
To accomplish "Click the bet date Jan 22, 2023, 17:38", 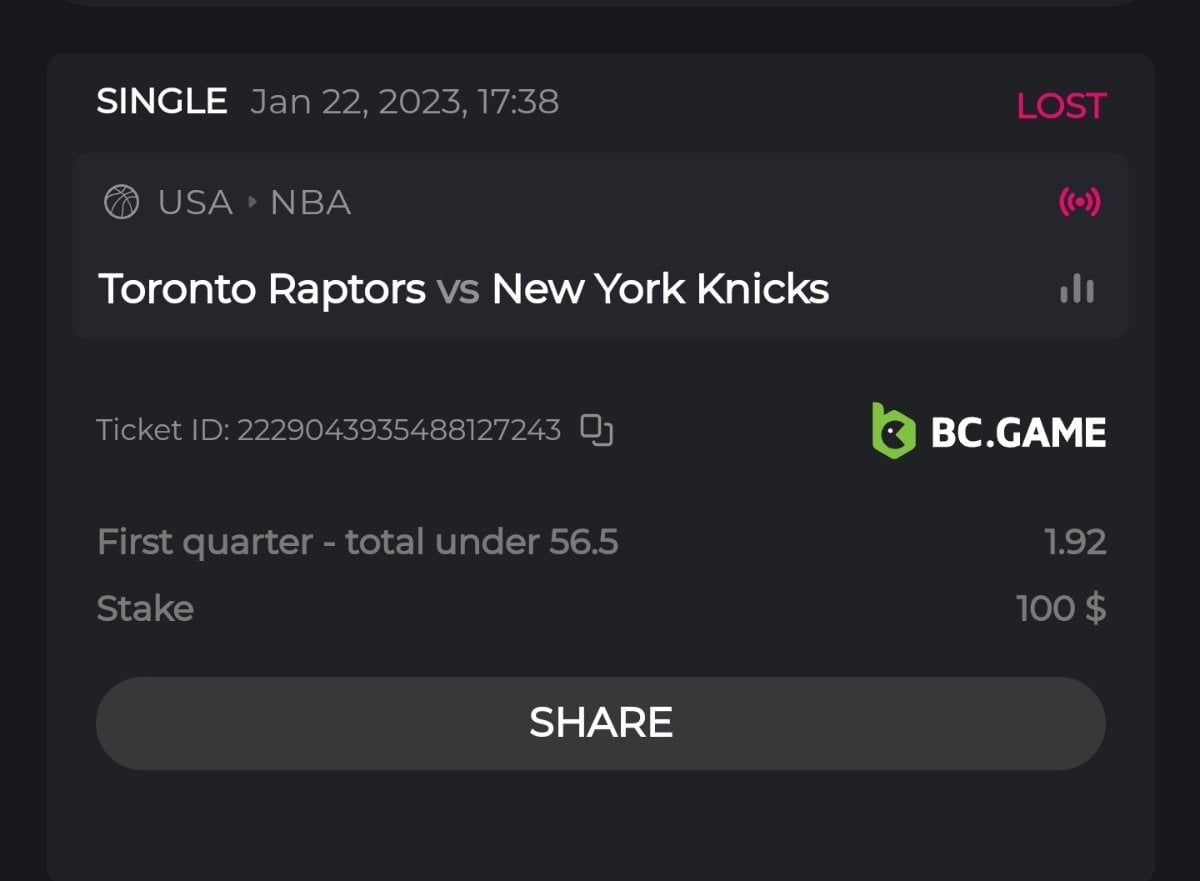I will (x=404, y=102).
